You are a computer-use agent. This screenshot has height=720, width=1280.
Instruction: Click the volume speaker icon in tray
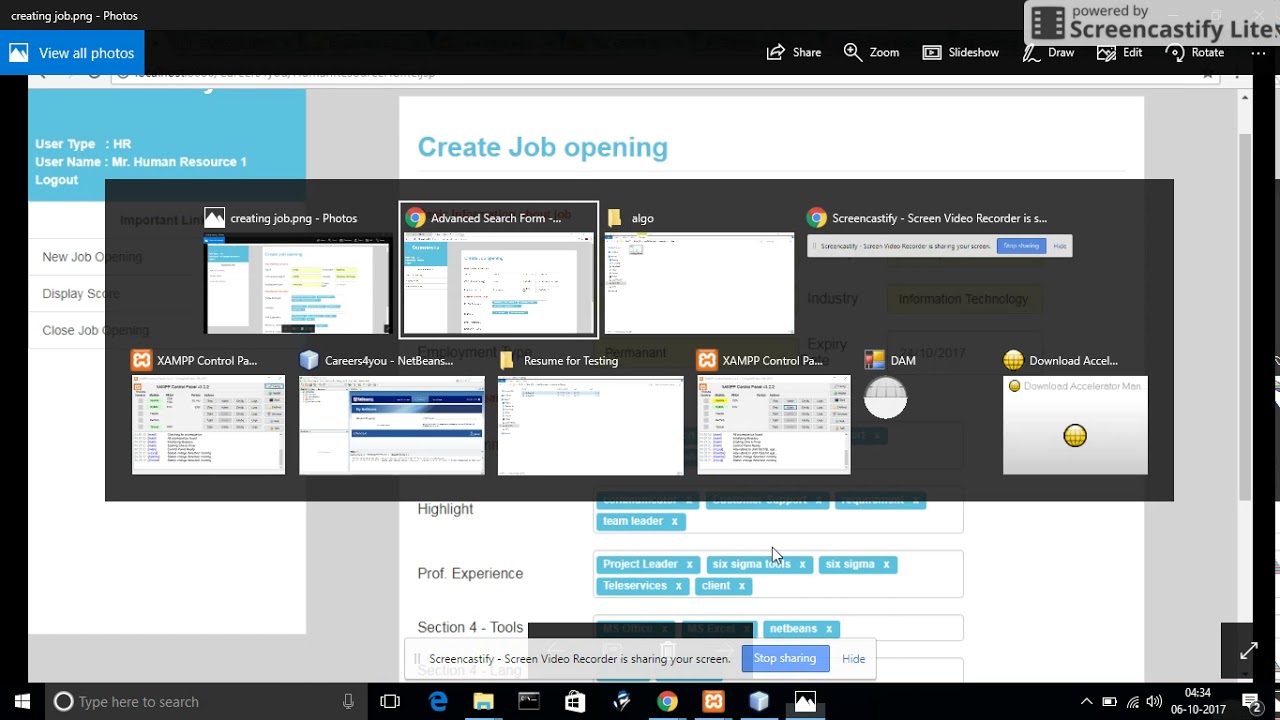tap(1155, 701)
